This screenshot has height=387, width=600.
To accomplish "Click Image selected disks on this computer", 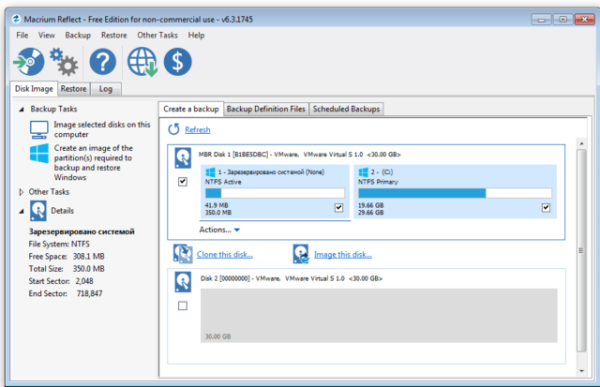I will coord(102,129).
